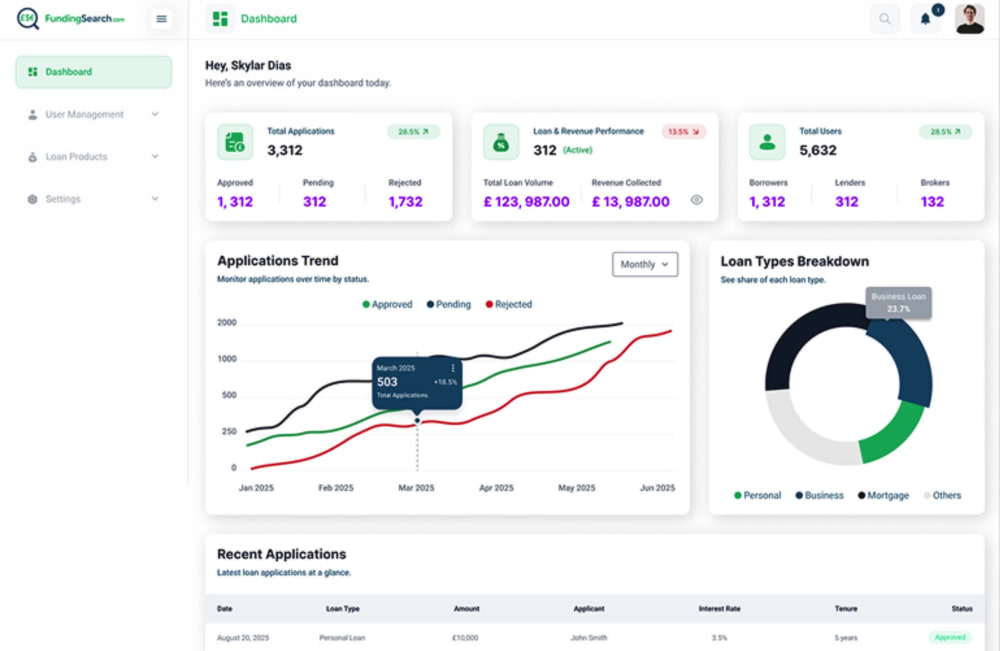
Task: Sort by the Applicant column header
Action: point(589,609)
